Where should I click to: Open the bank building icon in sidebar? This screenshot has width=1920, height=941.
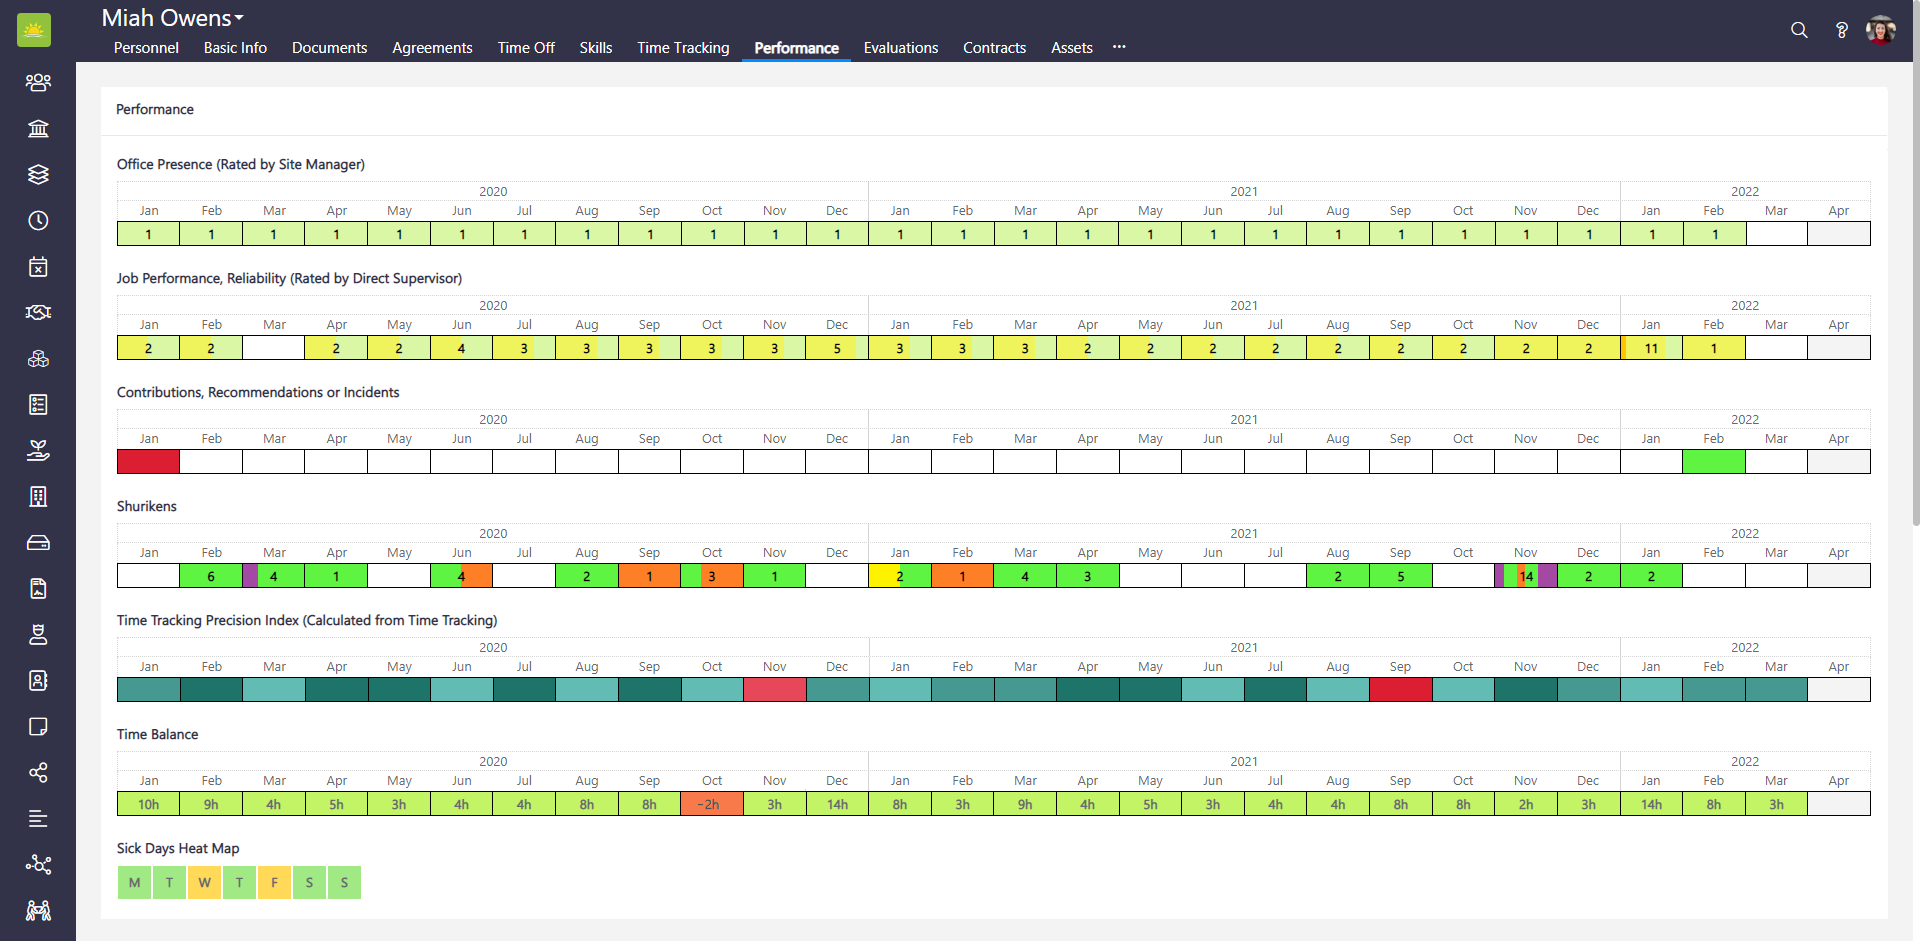[x=38, y=129]
